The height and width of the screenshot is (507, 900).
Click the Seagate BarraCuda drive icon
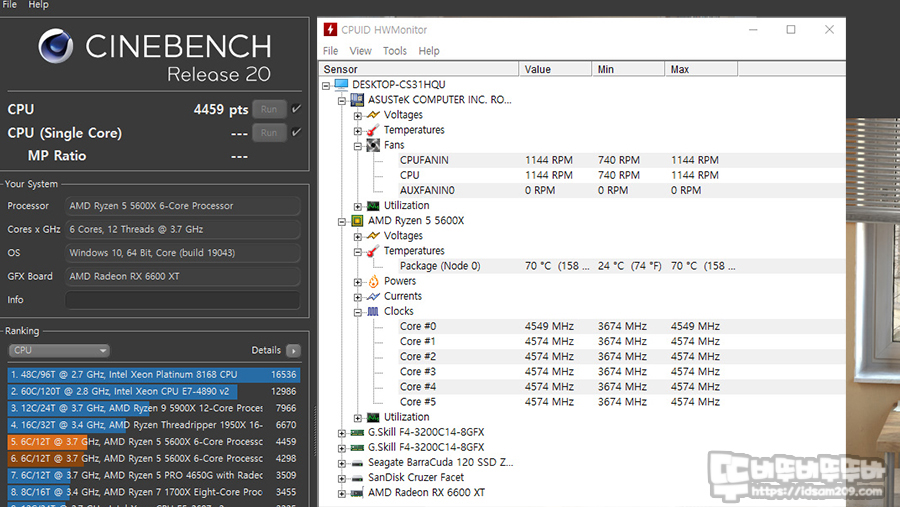click(357, 463)
